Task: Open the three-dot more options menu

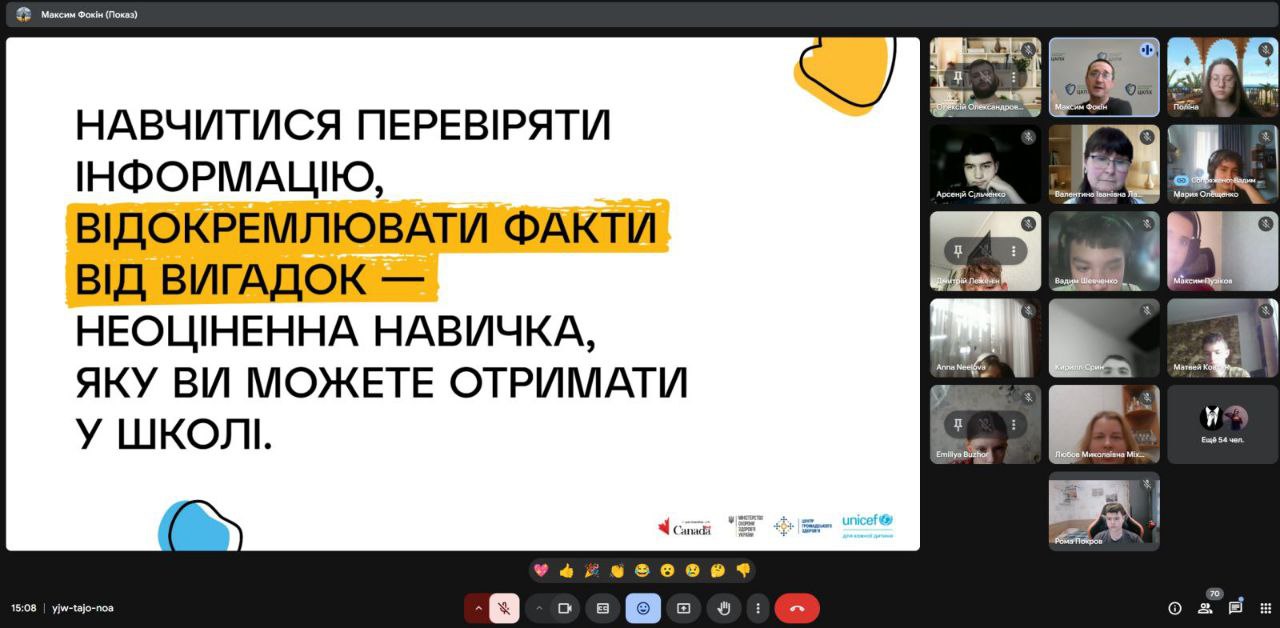Action: [758, 608]
